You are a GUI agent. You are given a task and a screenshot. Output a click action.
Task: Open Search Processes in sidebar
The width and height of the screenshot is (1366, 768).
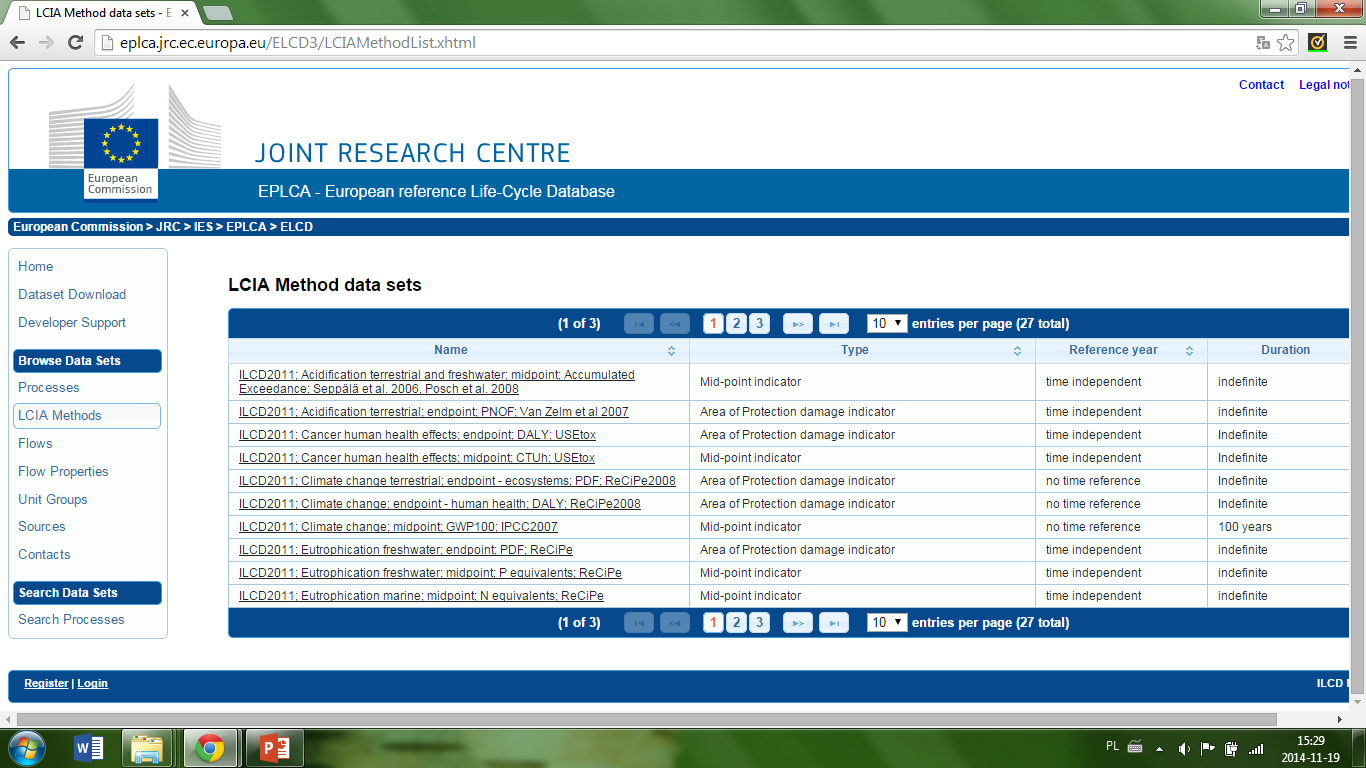tap(71, 619)
